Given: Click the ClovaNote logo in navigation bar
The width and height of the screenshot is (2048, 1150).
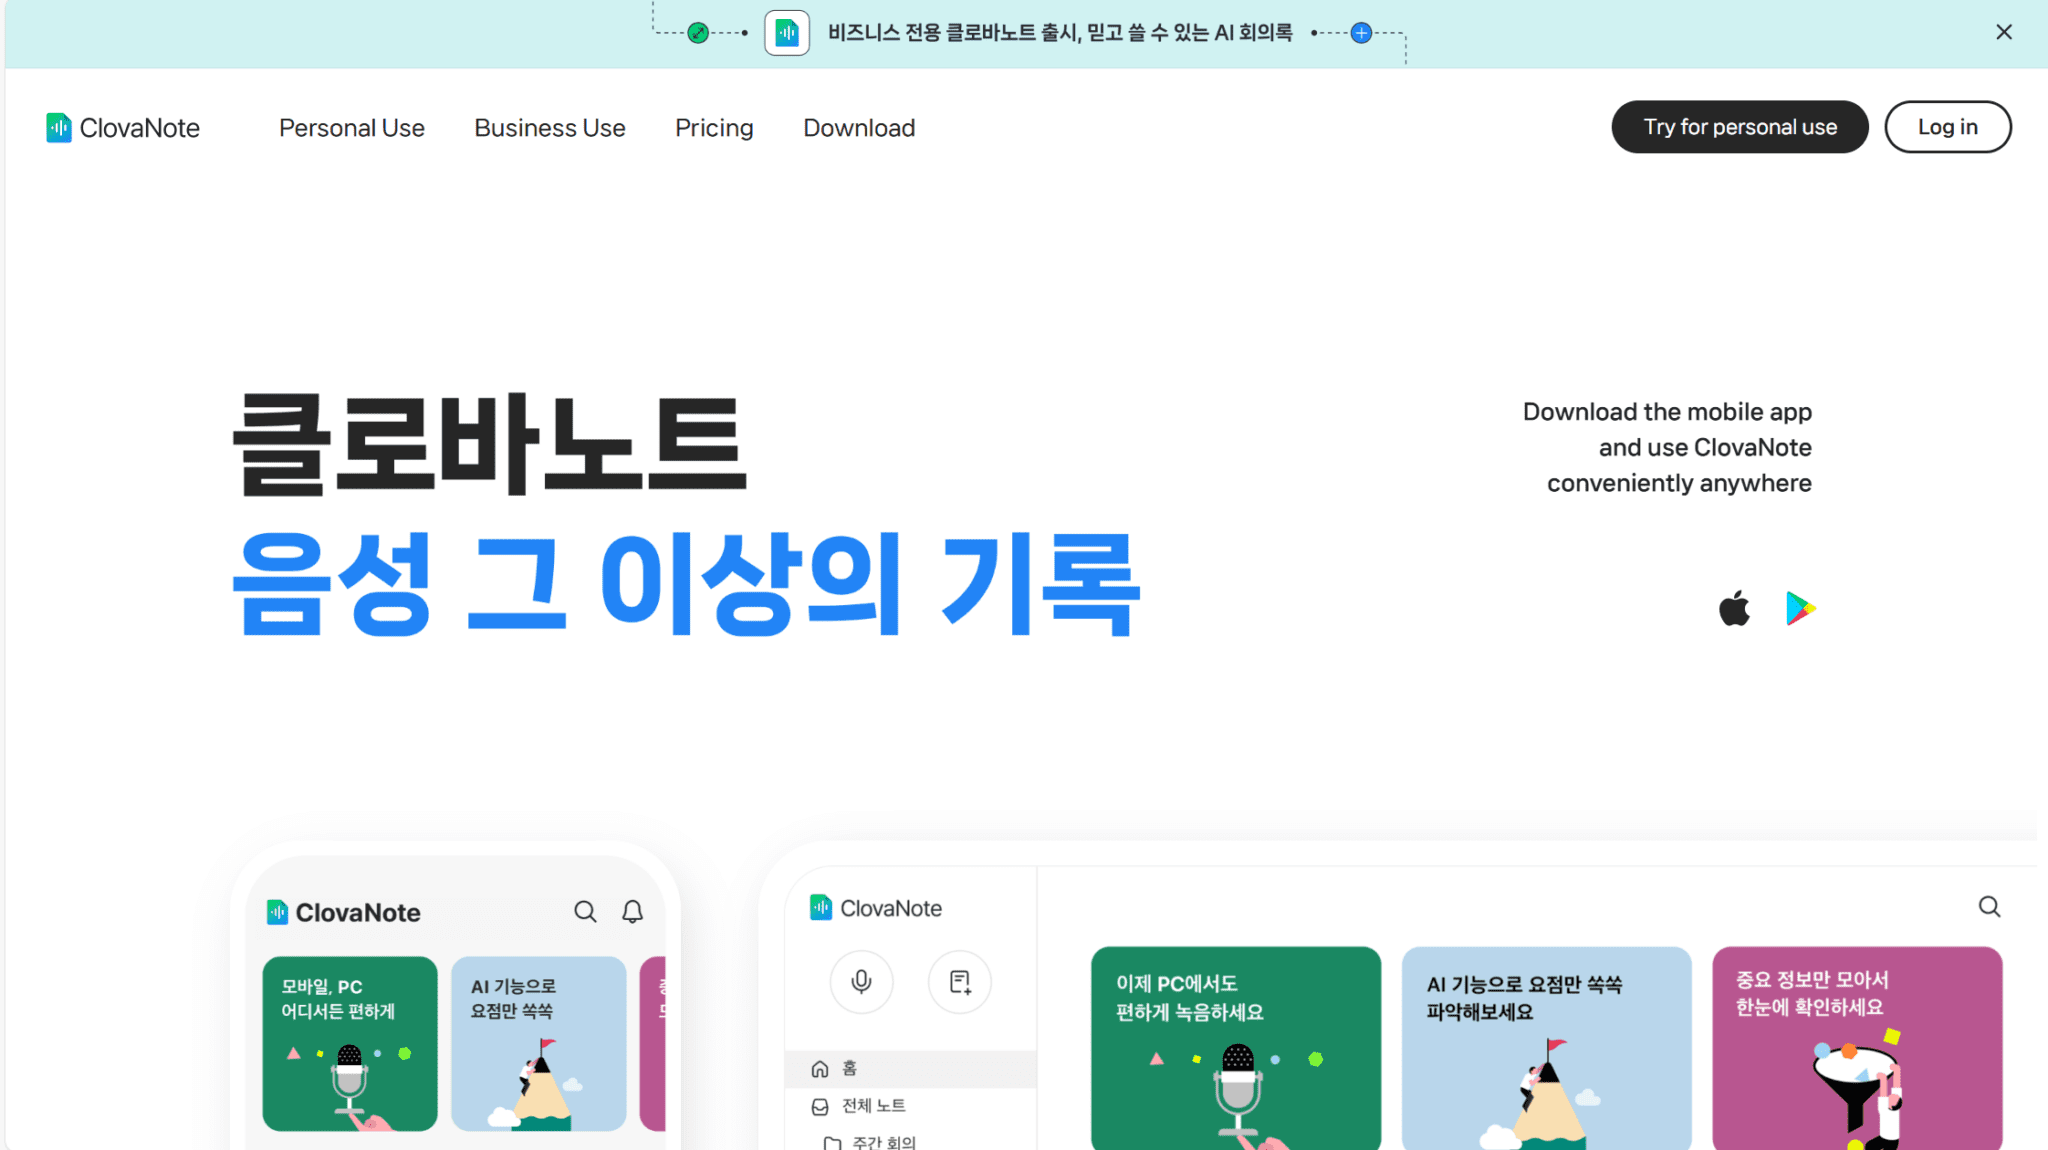Looking at the screenshot, I should pyautogui.click(x=123, y=128).
